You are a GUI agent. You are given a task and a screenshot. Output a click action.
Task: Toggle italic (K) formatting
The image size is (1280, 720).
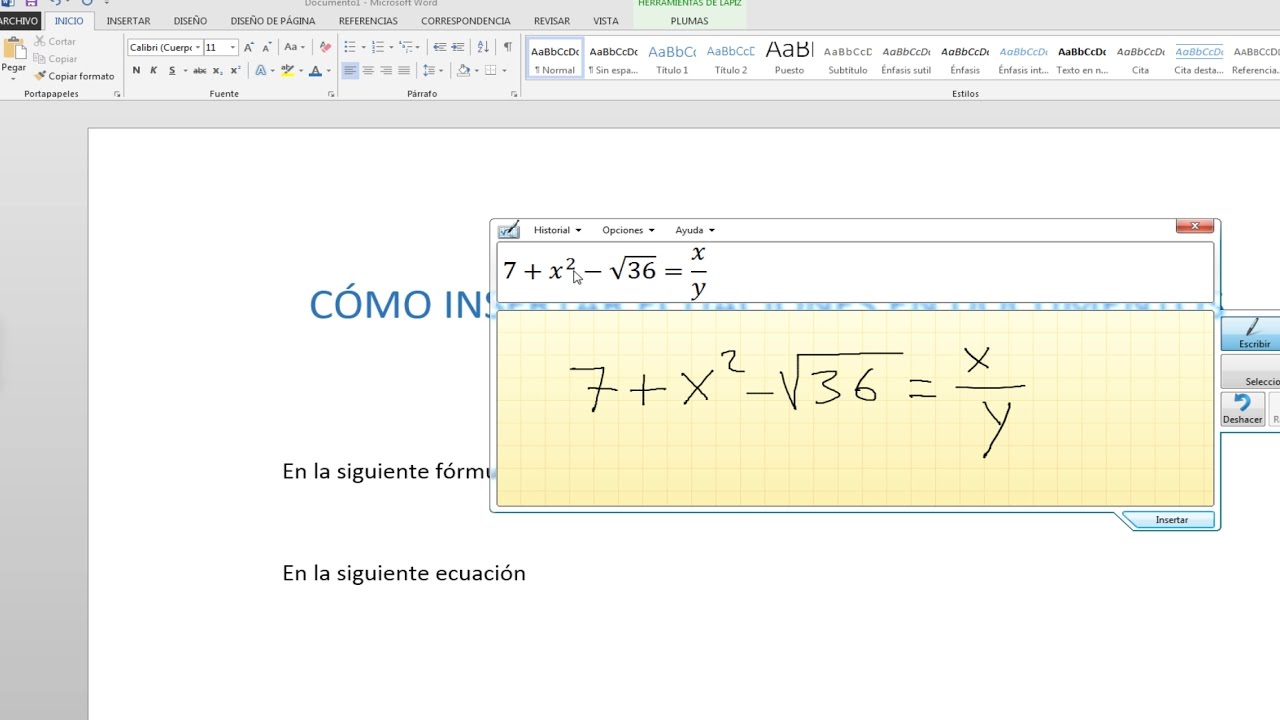pyautogui.click(x=153, y=71)
